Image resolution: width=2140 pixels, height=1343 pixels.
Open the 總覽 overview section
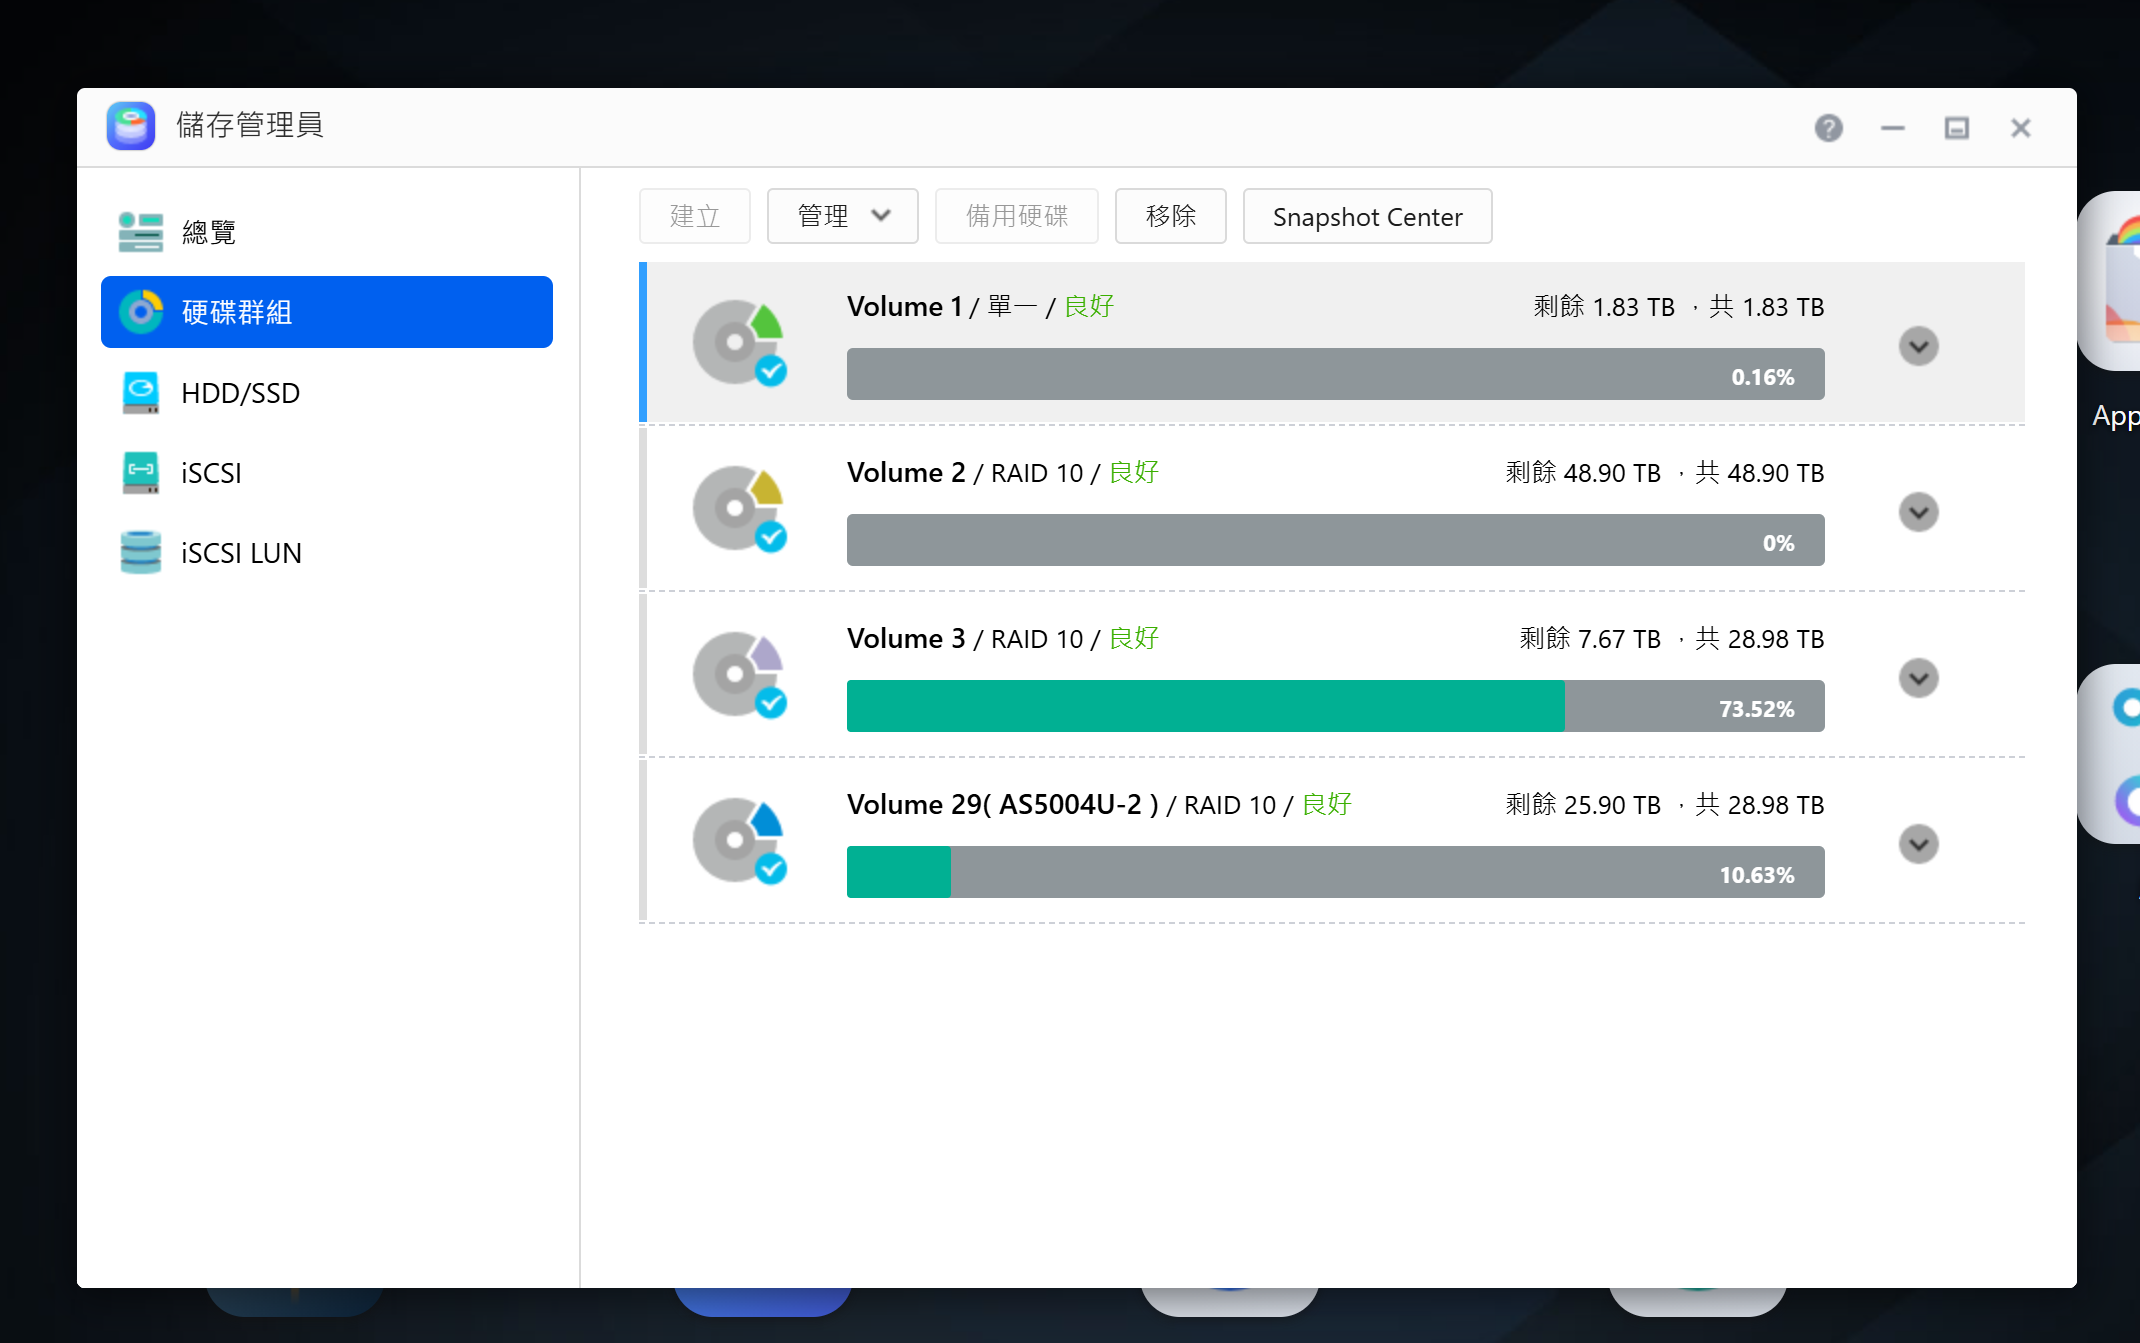tap(327, 232)
